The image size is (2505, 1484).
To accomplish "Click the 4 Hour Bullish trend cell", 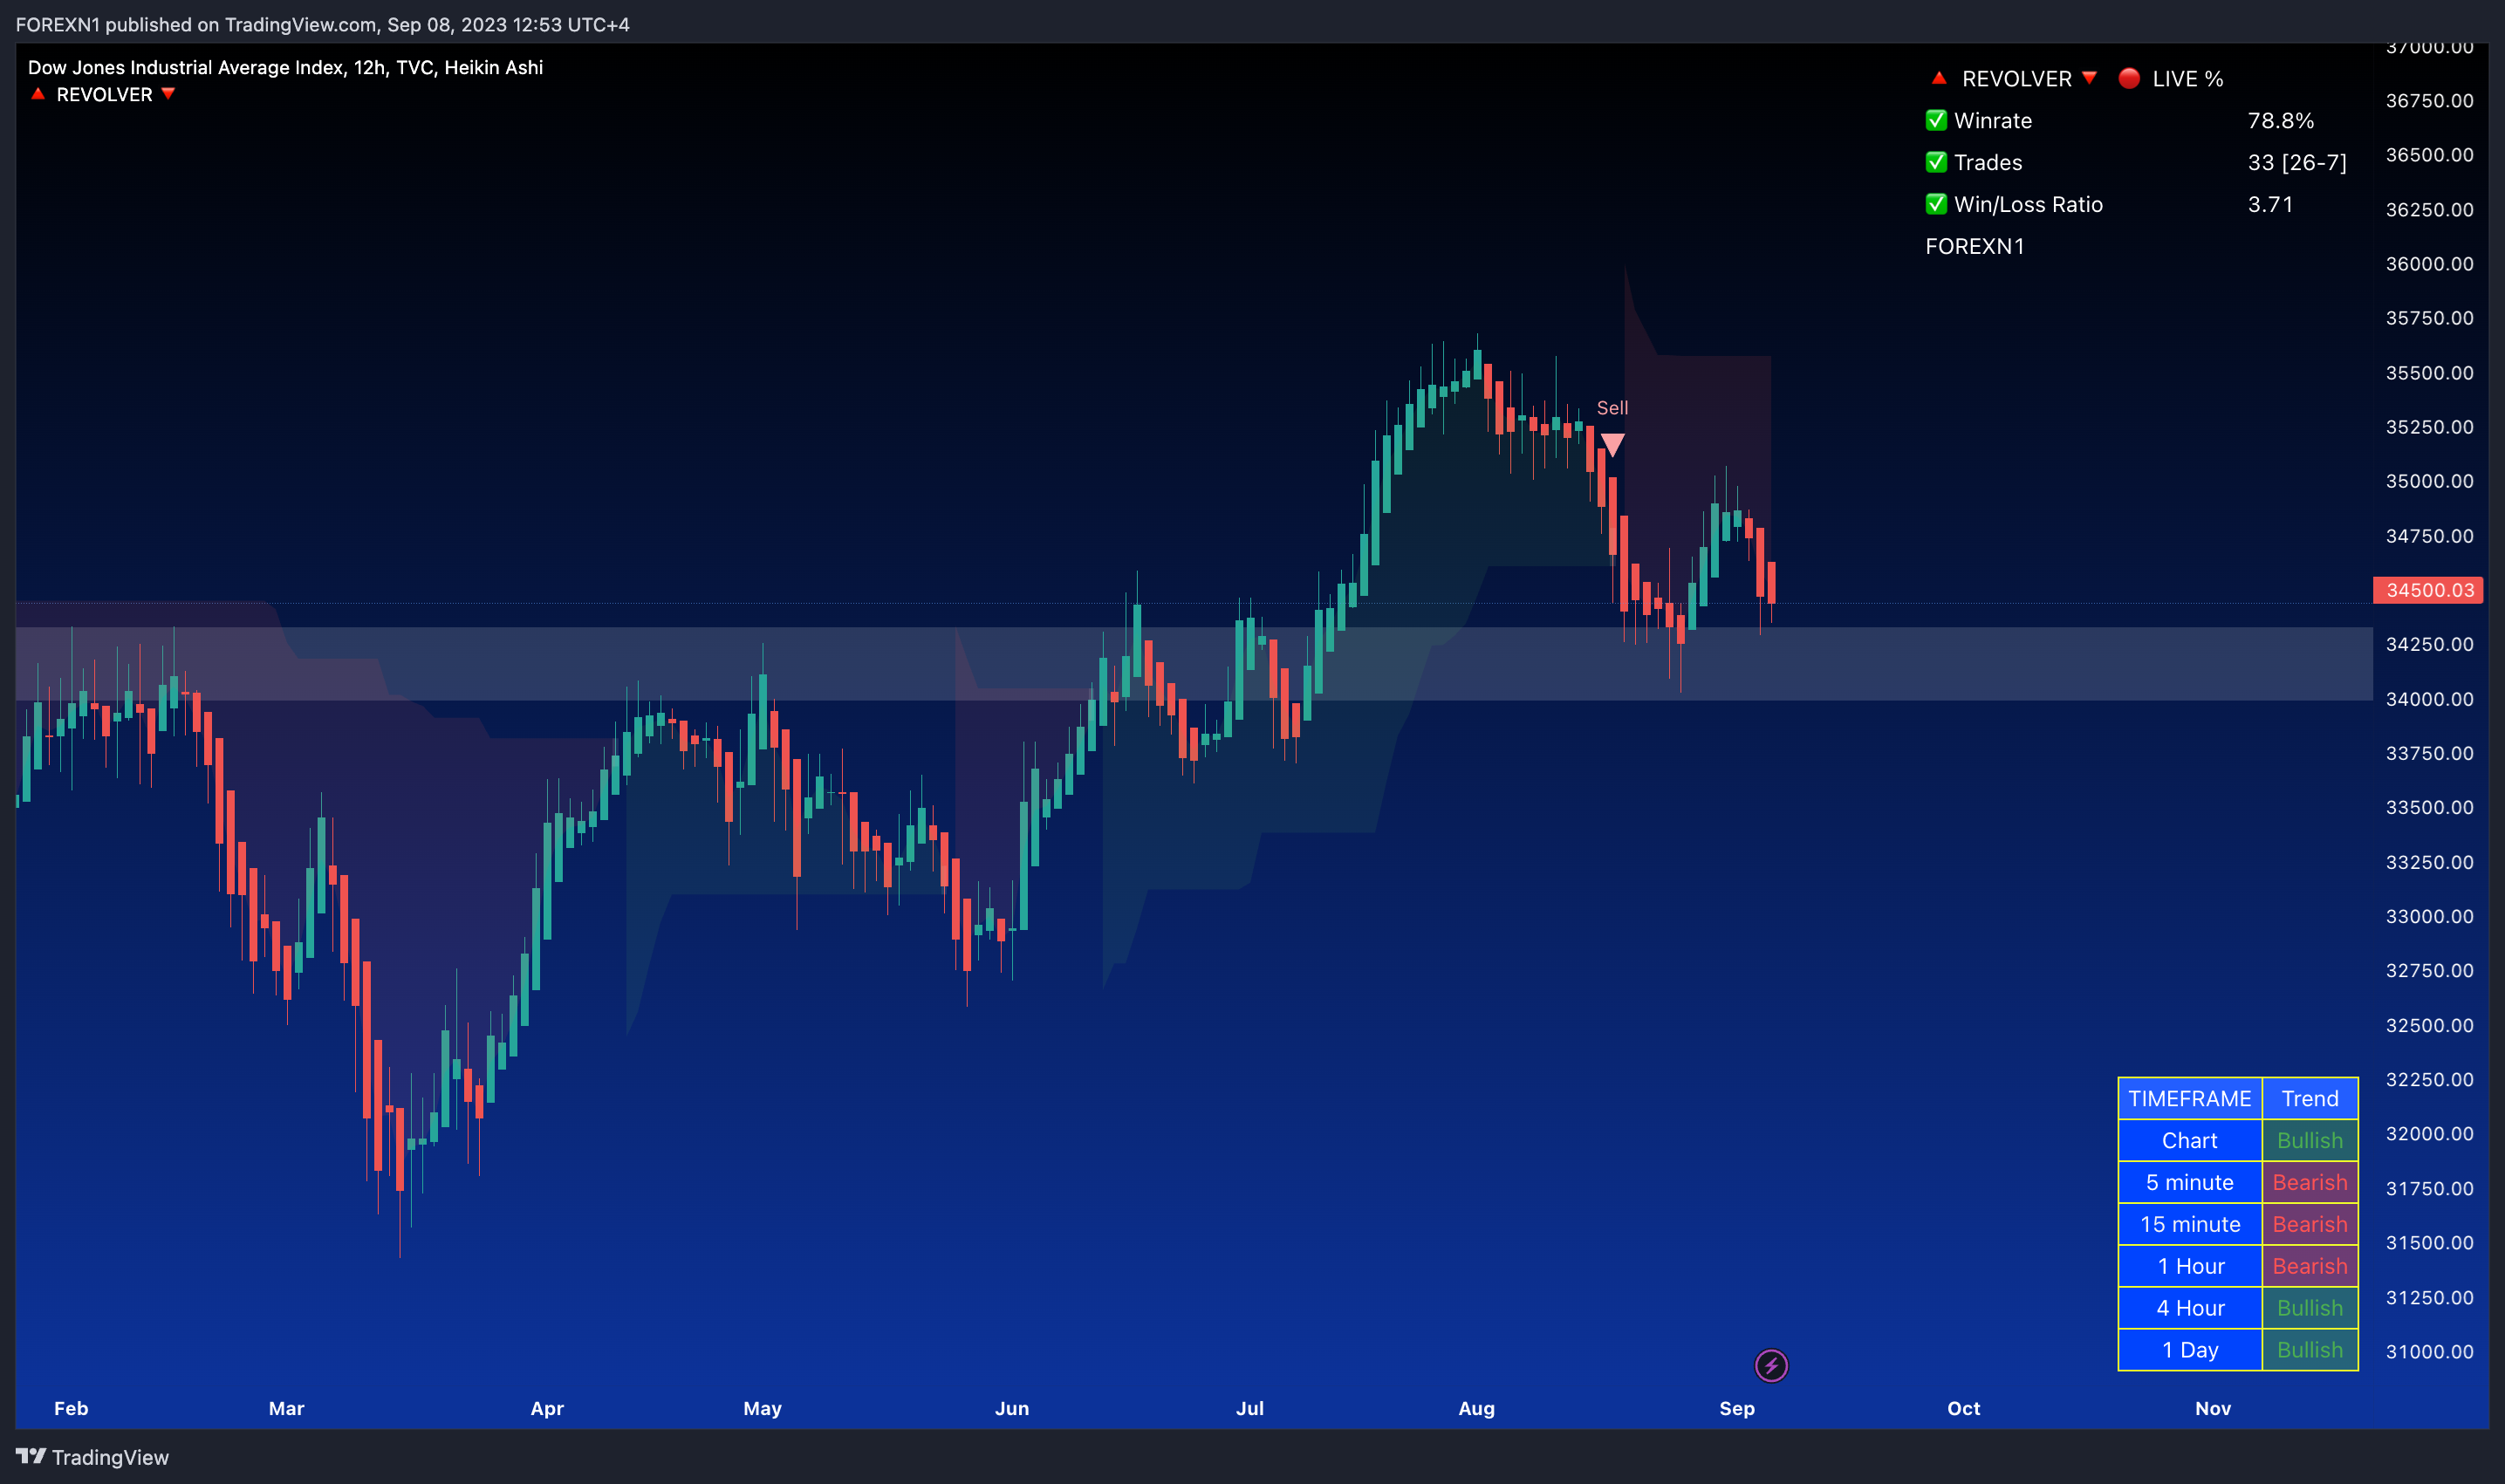I will (x=2310, y=1308).
